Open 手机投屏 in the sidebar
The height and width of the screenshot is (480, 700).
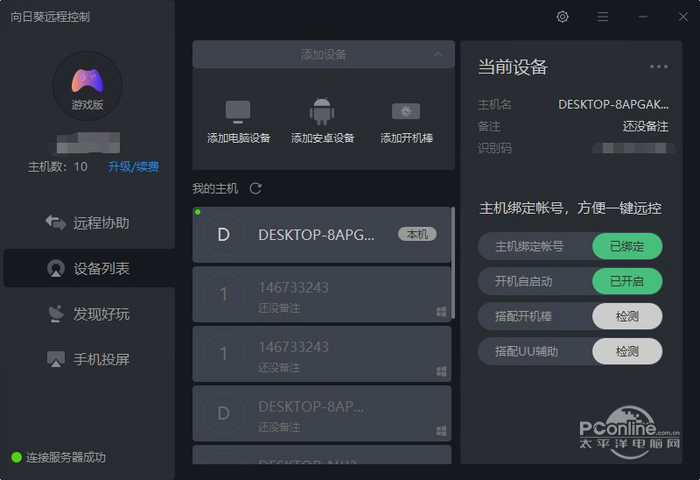pos(89,359)
